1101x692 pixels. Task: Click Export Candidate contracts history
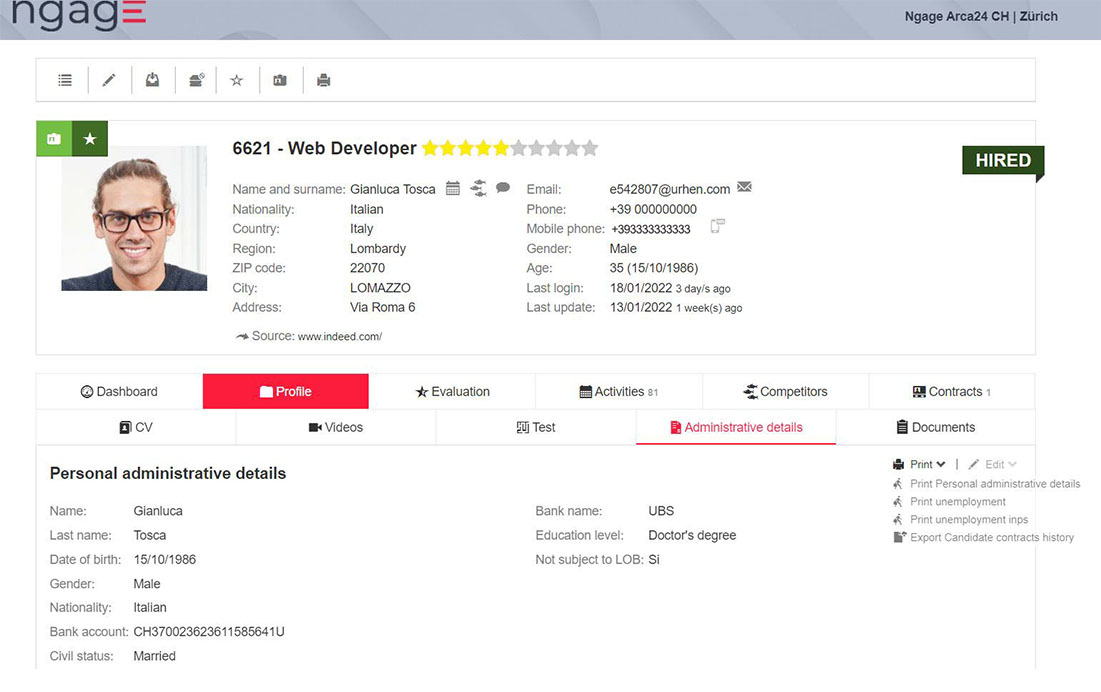(x=991, y=538)
